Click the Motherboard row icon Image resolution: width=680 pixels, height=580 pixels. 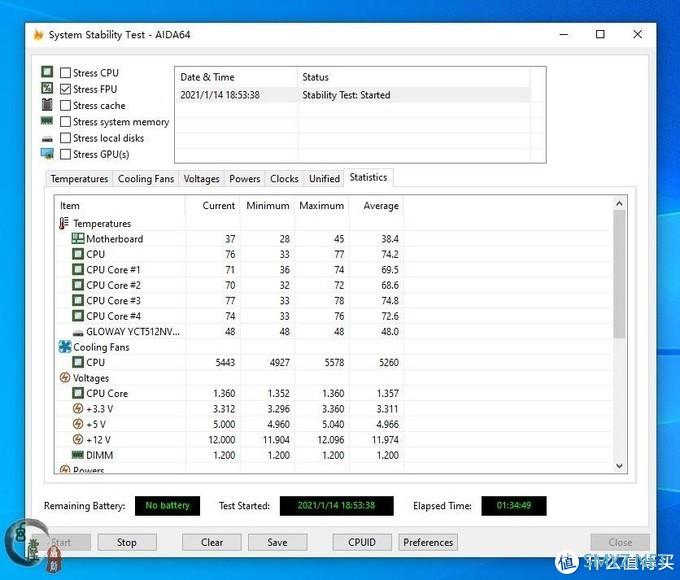point(78,239)
